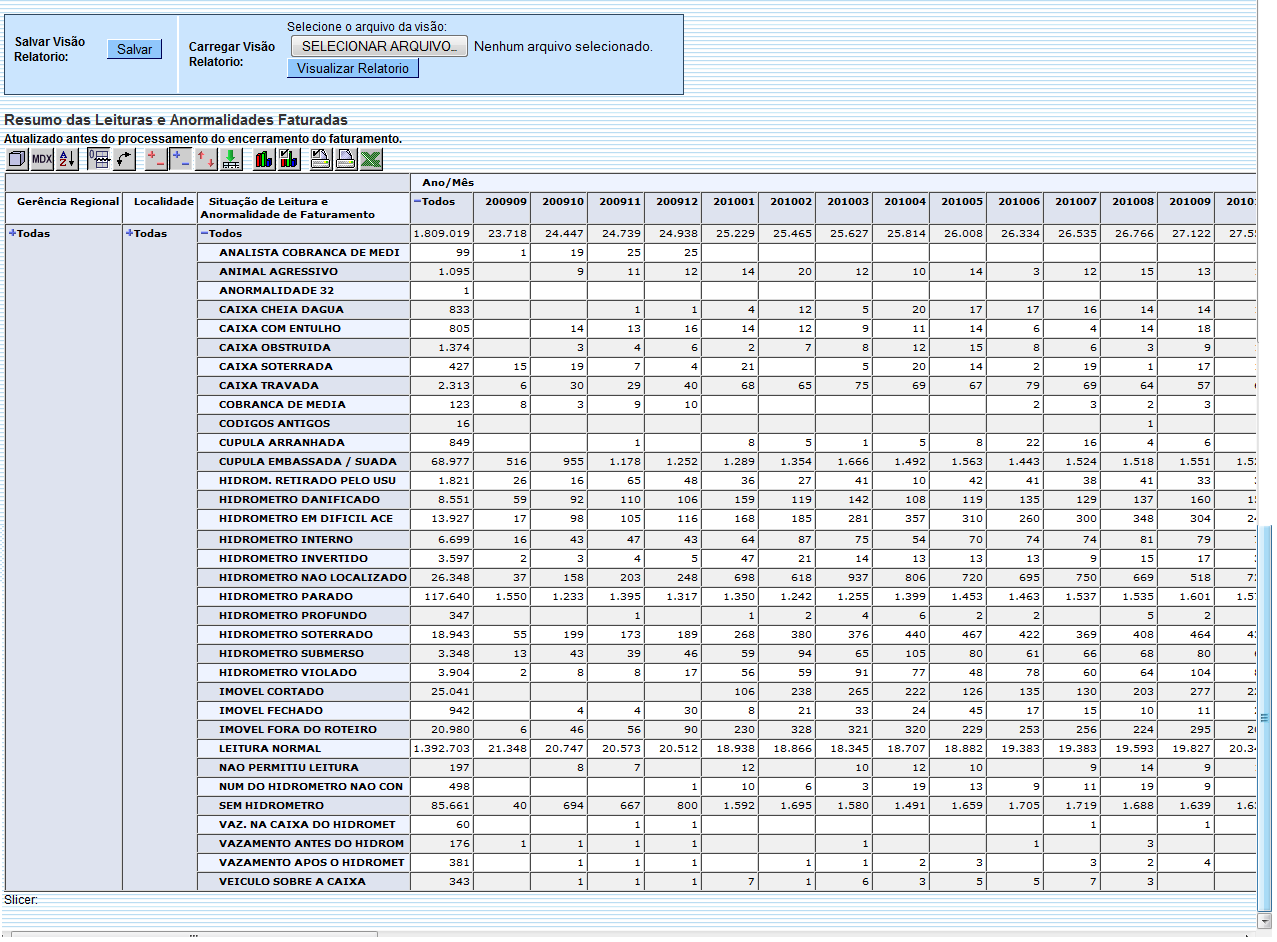The width and height of the screenshot is (1277, 942).
Task: Toggle drill position mode (blue plus-minus)
Action: [x=181, y=159]
